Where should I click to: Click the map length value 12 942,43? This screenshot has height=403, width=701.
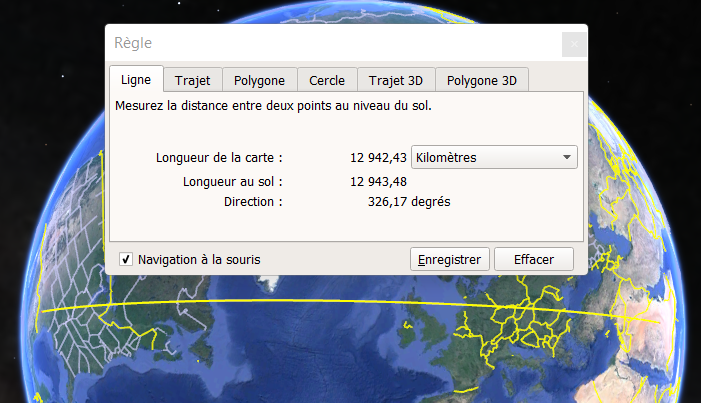pos(378,157)
